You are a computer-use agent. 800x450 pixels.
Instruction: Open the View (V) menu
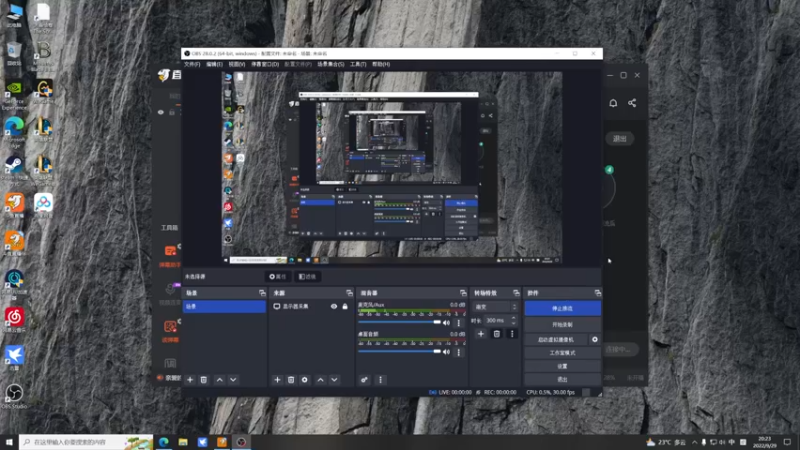[x=237, y=64]
